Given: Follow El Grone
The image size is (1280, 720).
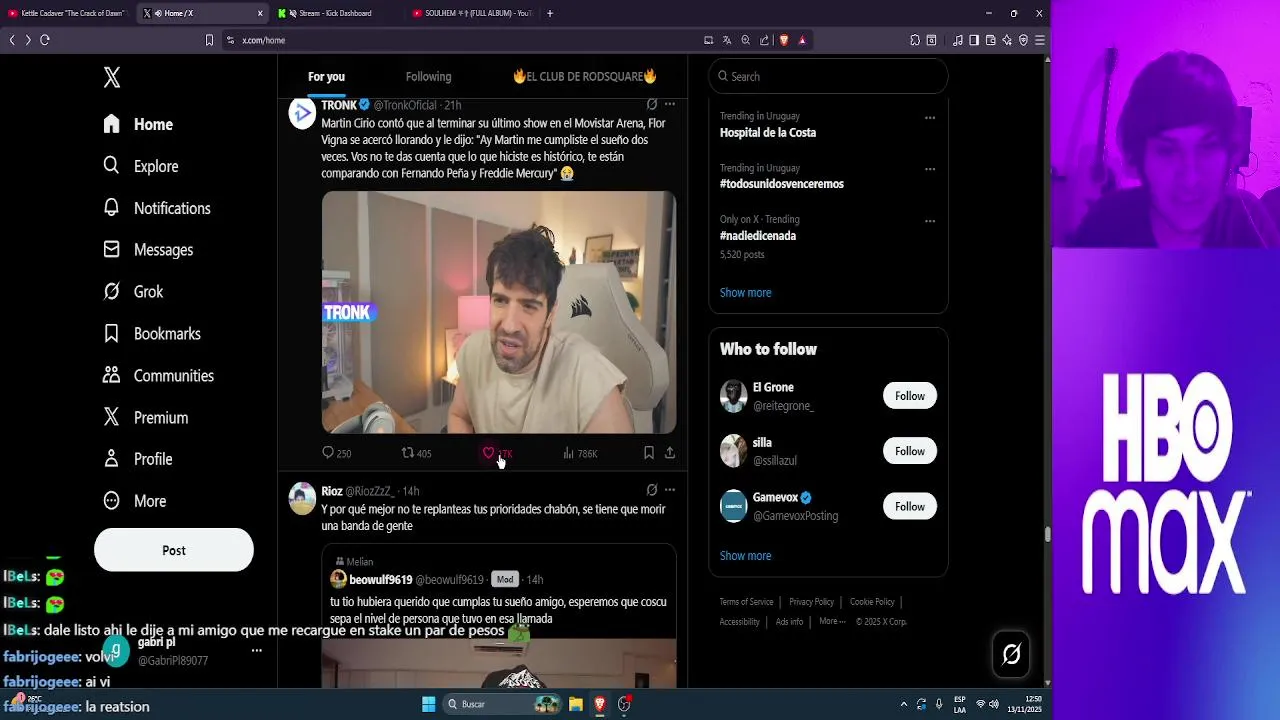Looking at the screenshot, I should (x=910, y=396).
